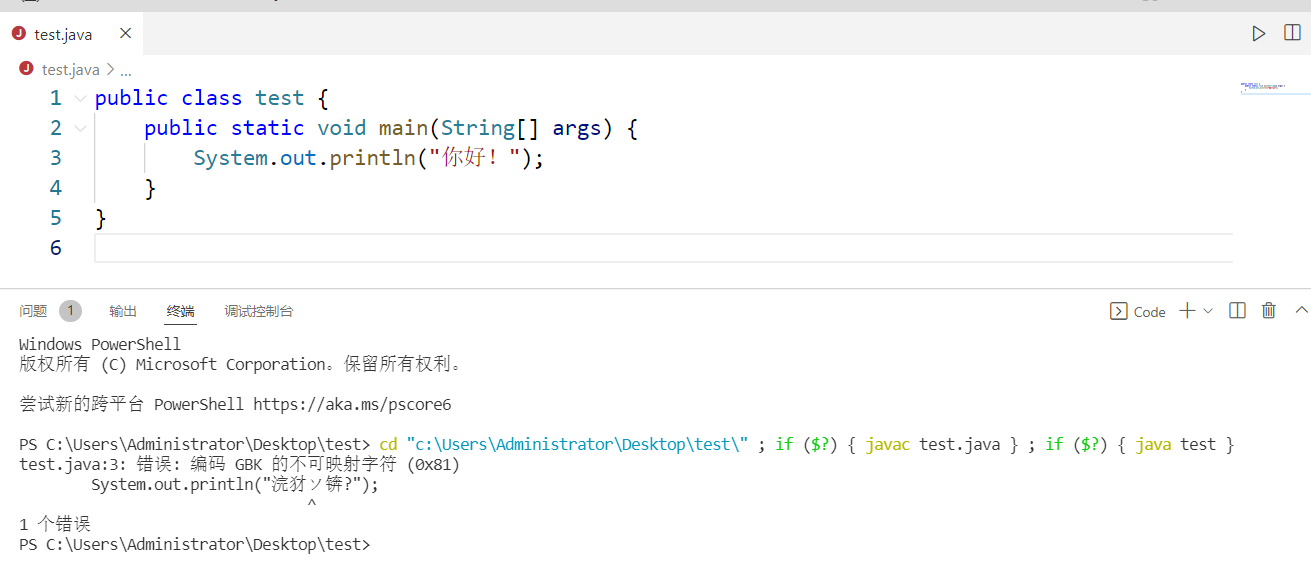The height and width of the screenshot is (571, 1311).
Task: Click line number 5 in the gutter
Action: coord(56,218)
